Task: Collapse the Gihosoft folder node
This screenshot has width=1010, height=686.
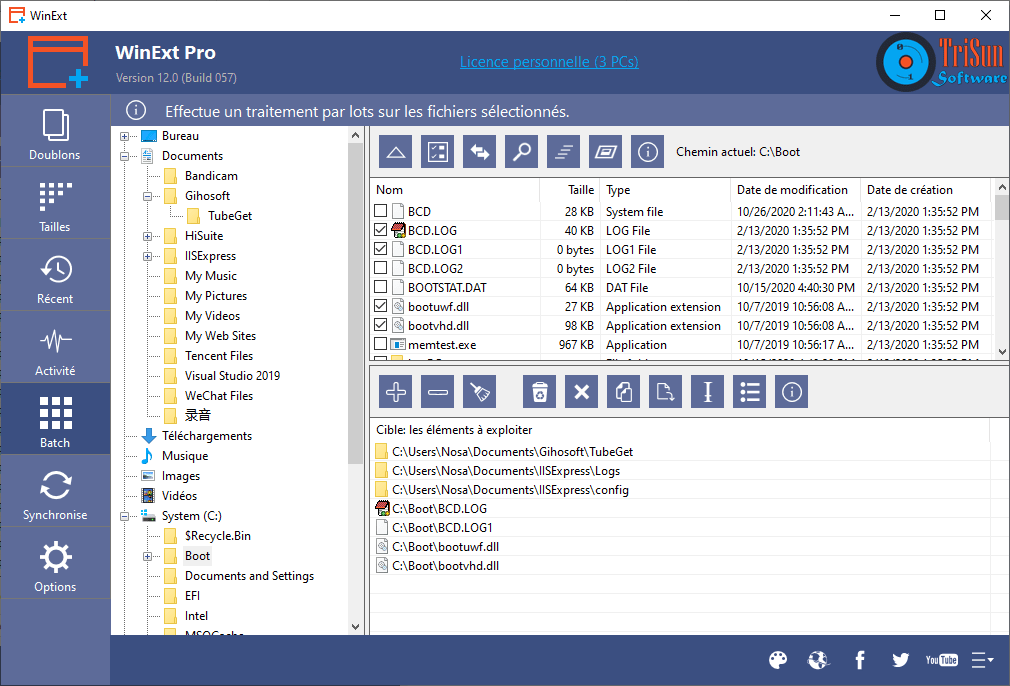Action: (x=148, y=196)
